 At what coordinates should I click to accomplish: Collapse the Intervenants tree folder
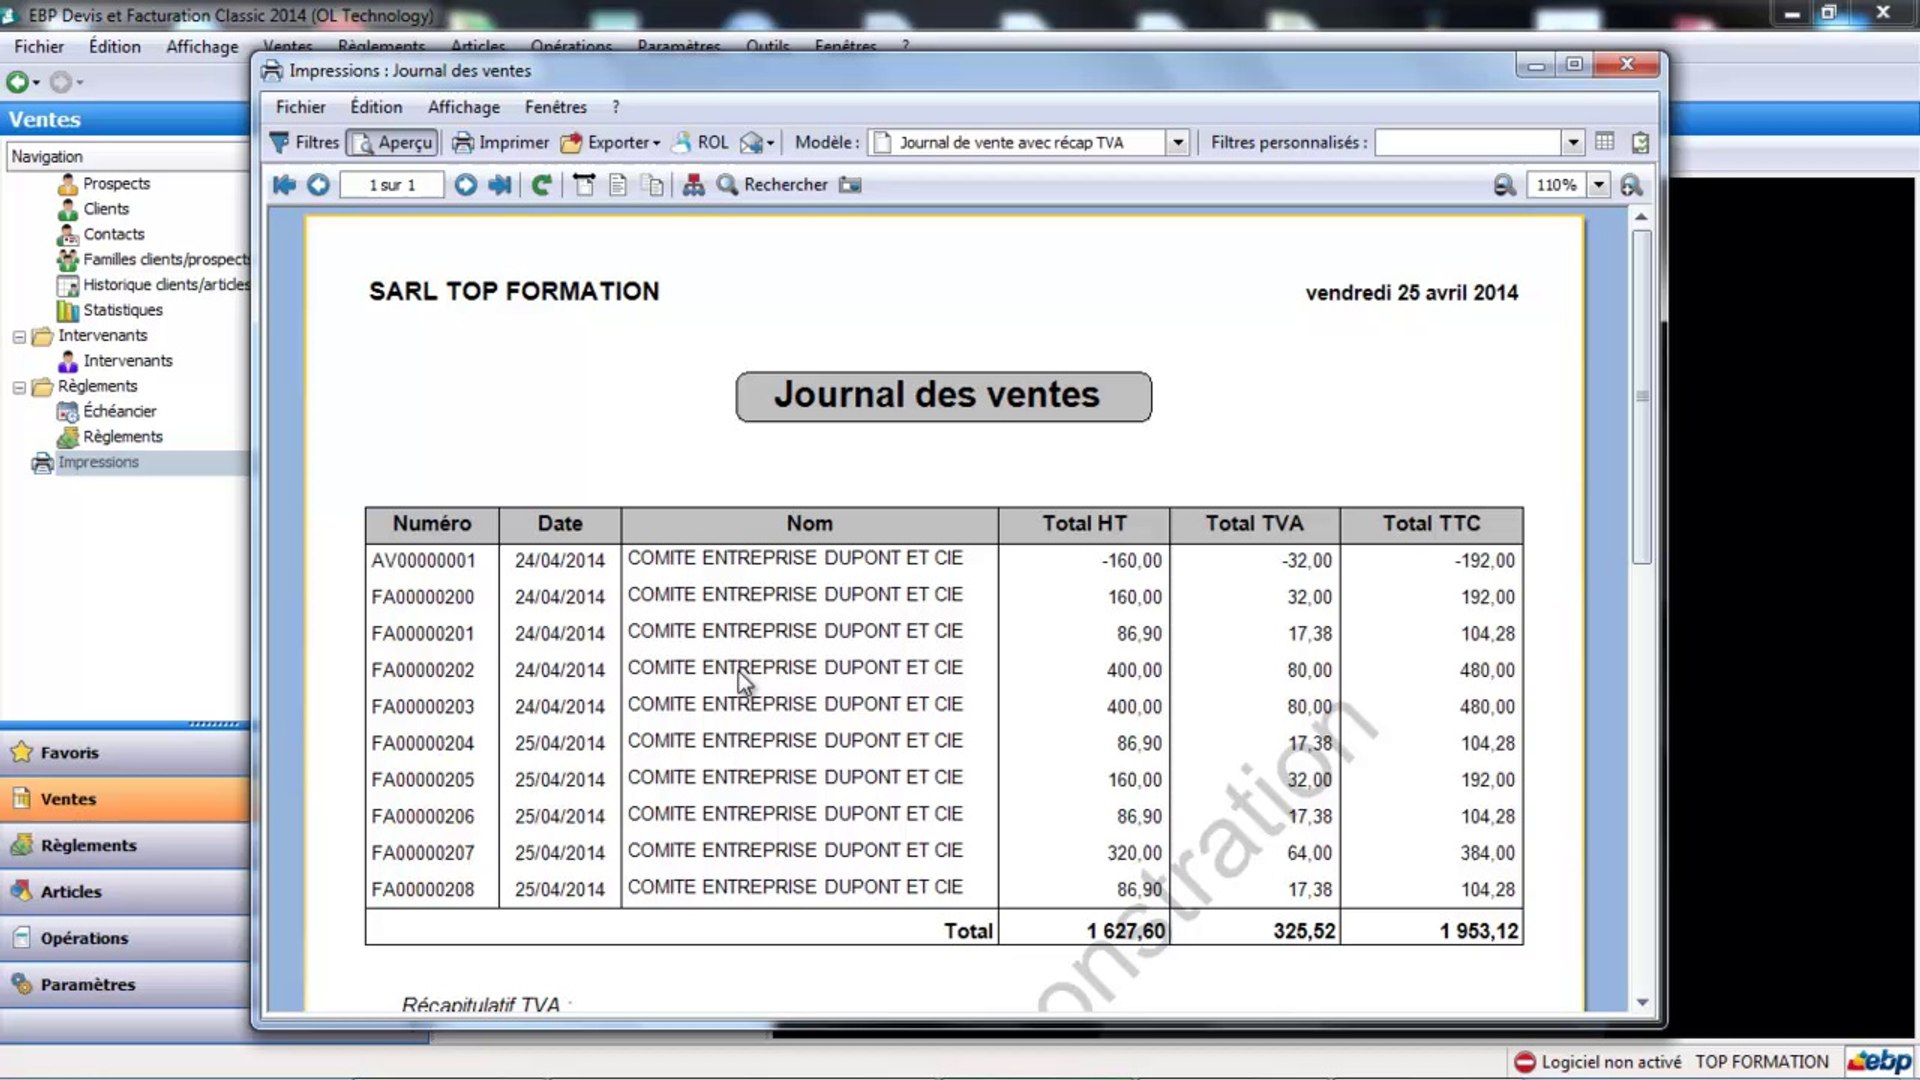click(19, 337)
